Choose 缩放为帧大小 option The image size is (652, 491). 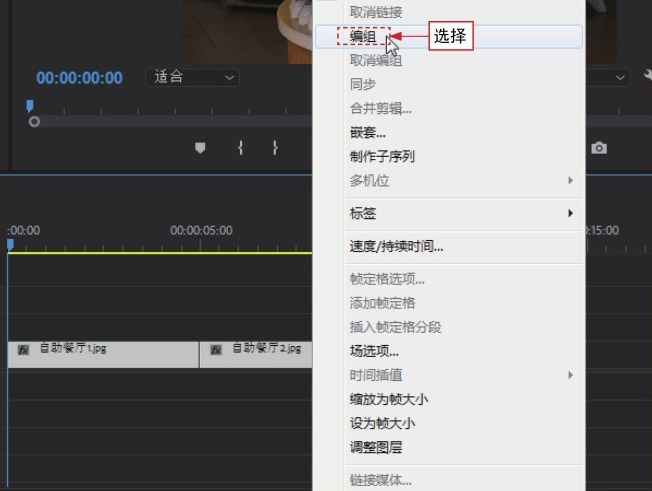tap(449, 400)
